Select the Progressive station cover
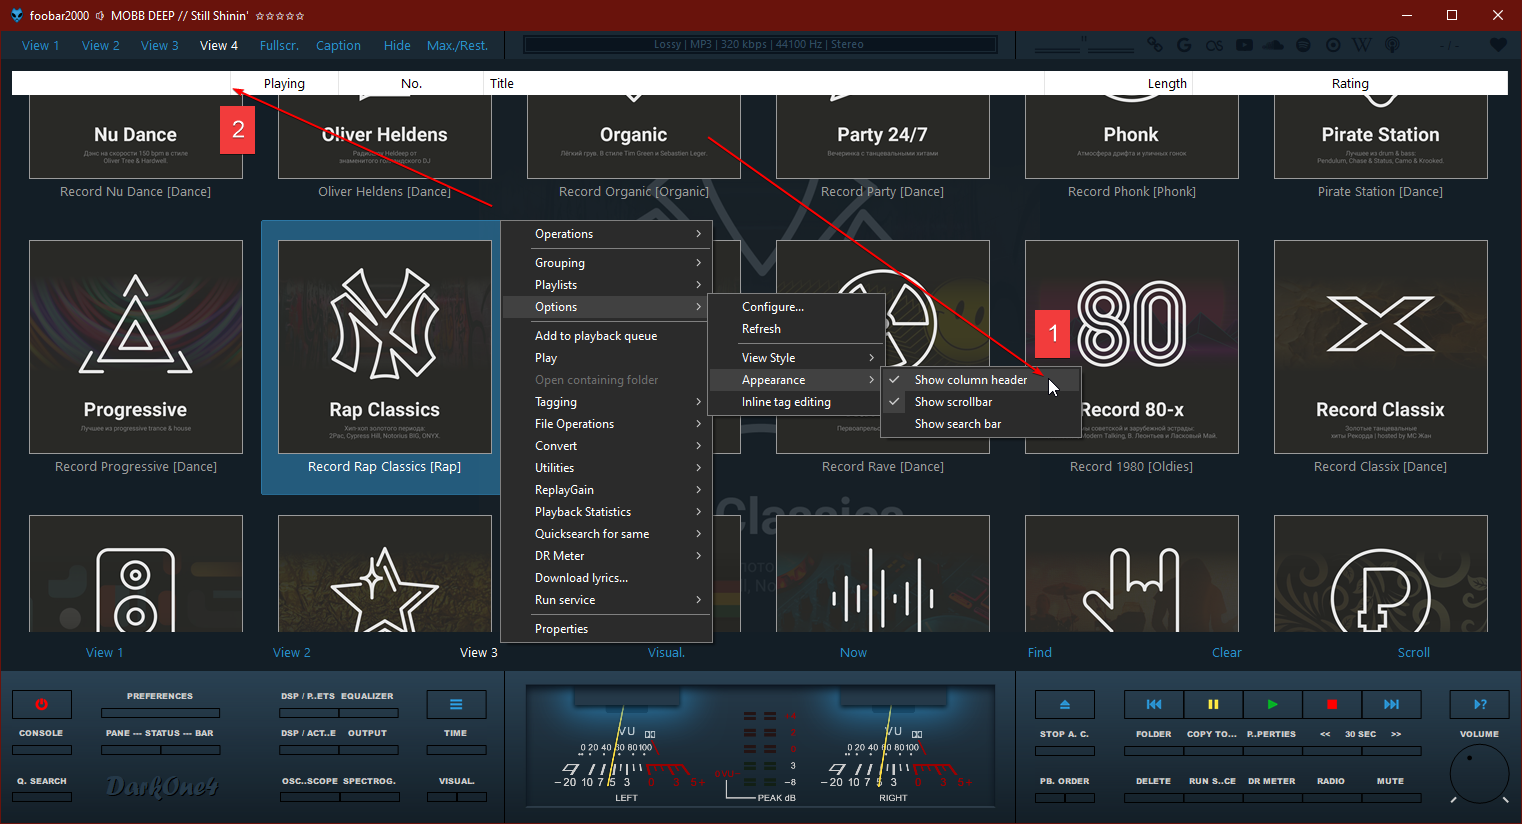 click(x=136, y=347)
